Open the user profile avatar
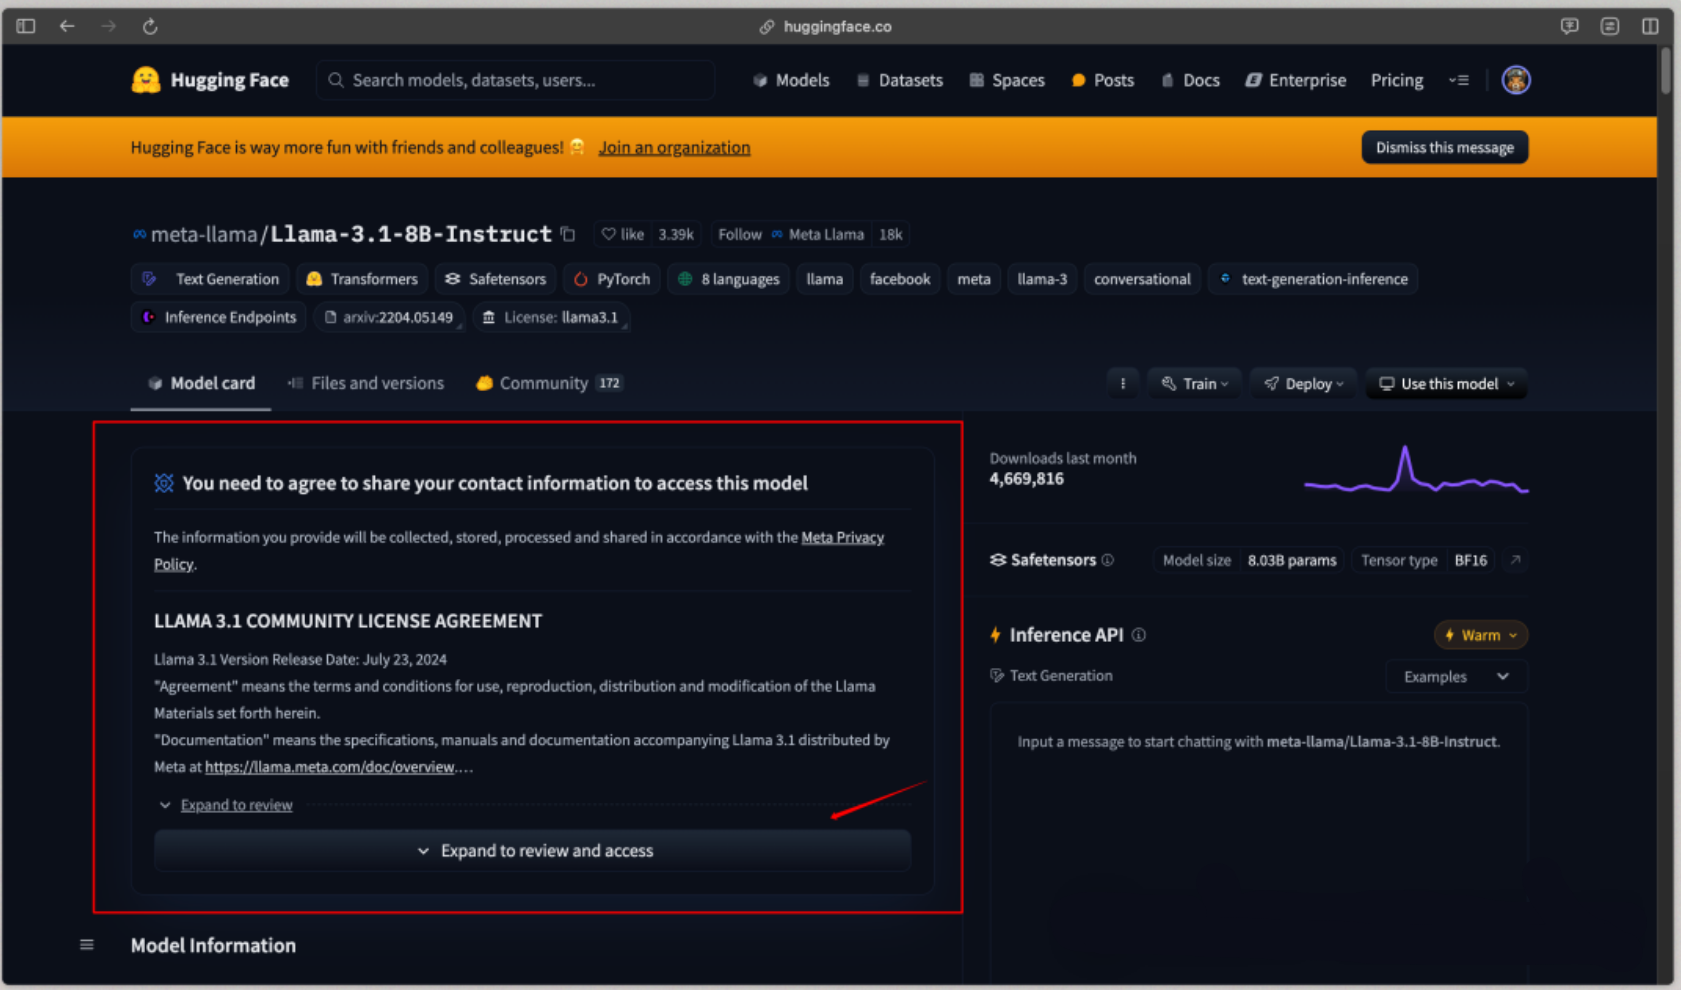Image resolution: width=1681 pixels, height=990 pixels. (x=1515, y=80)
